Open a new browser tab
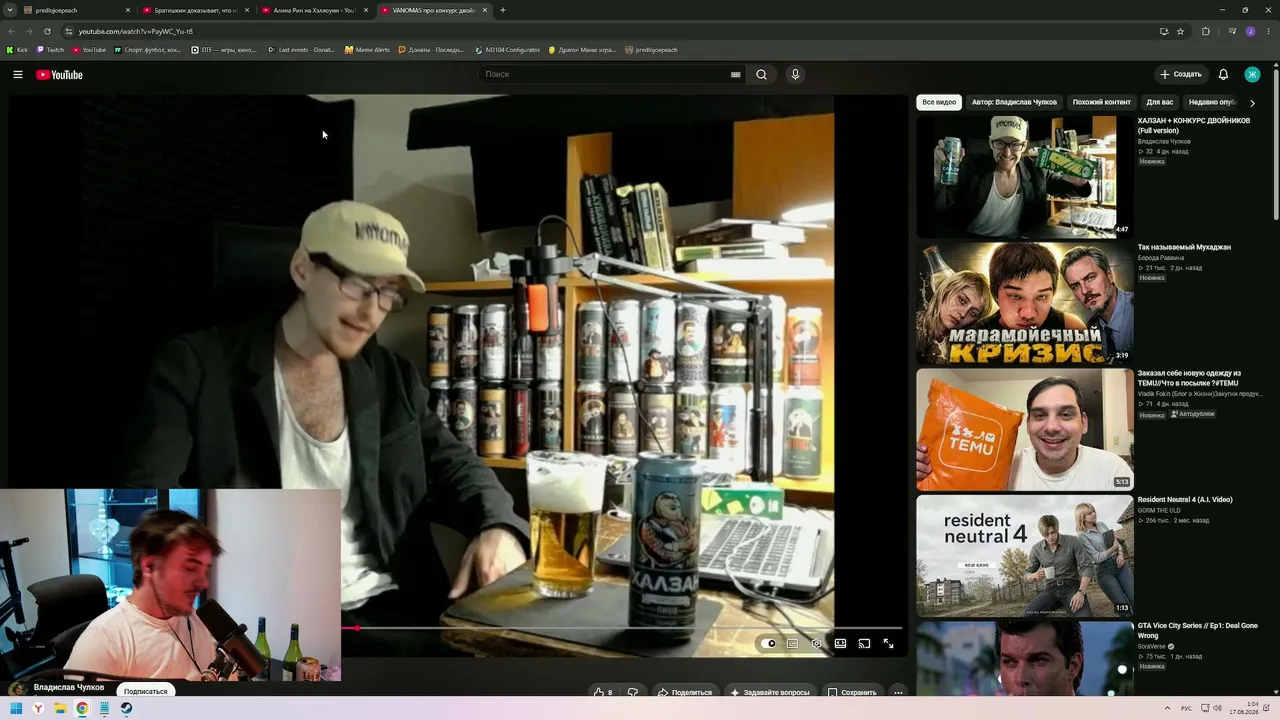 pyautogui.click(x=502, y=10)
